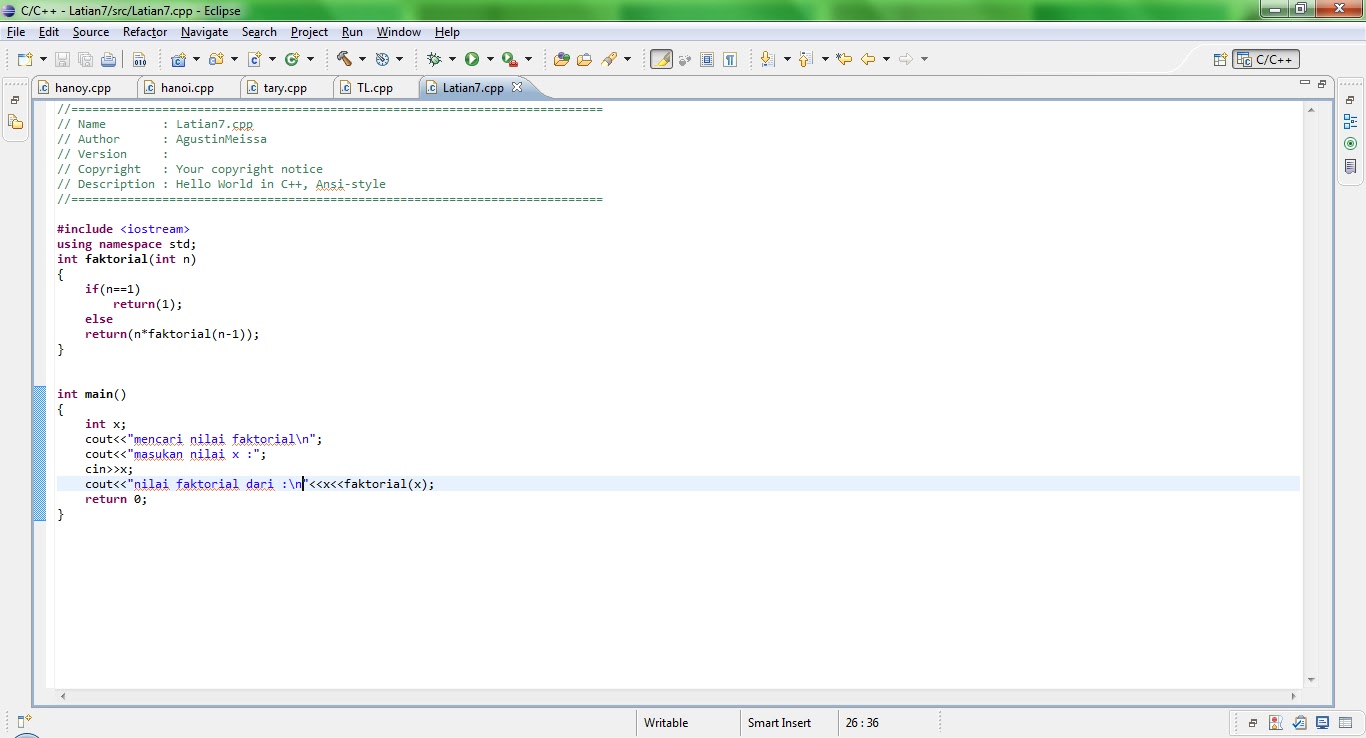Minimize the editor area
This screenshot has height=738, width=1366.
click(x=1304, y=84)
